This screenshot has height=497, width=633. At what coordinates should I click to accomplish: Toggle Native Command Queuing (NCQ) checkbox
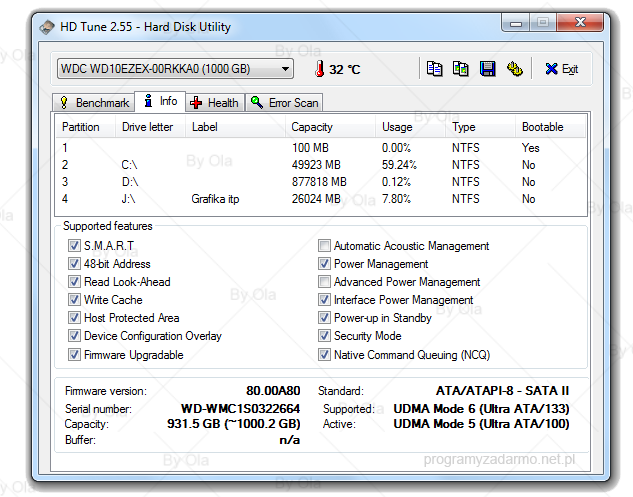(x=324, y=354)
